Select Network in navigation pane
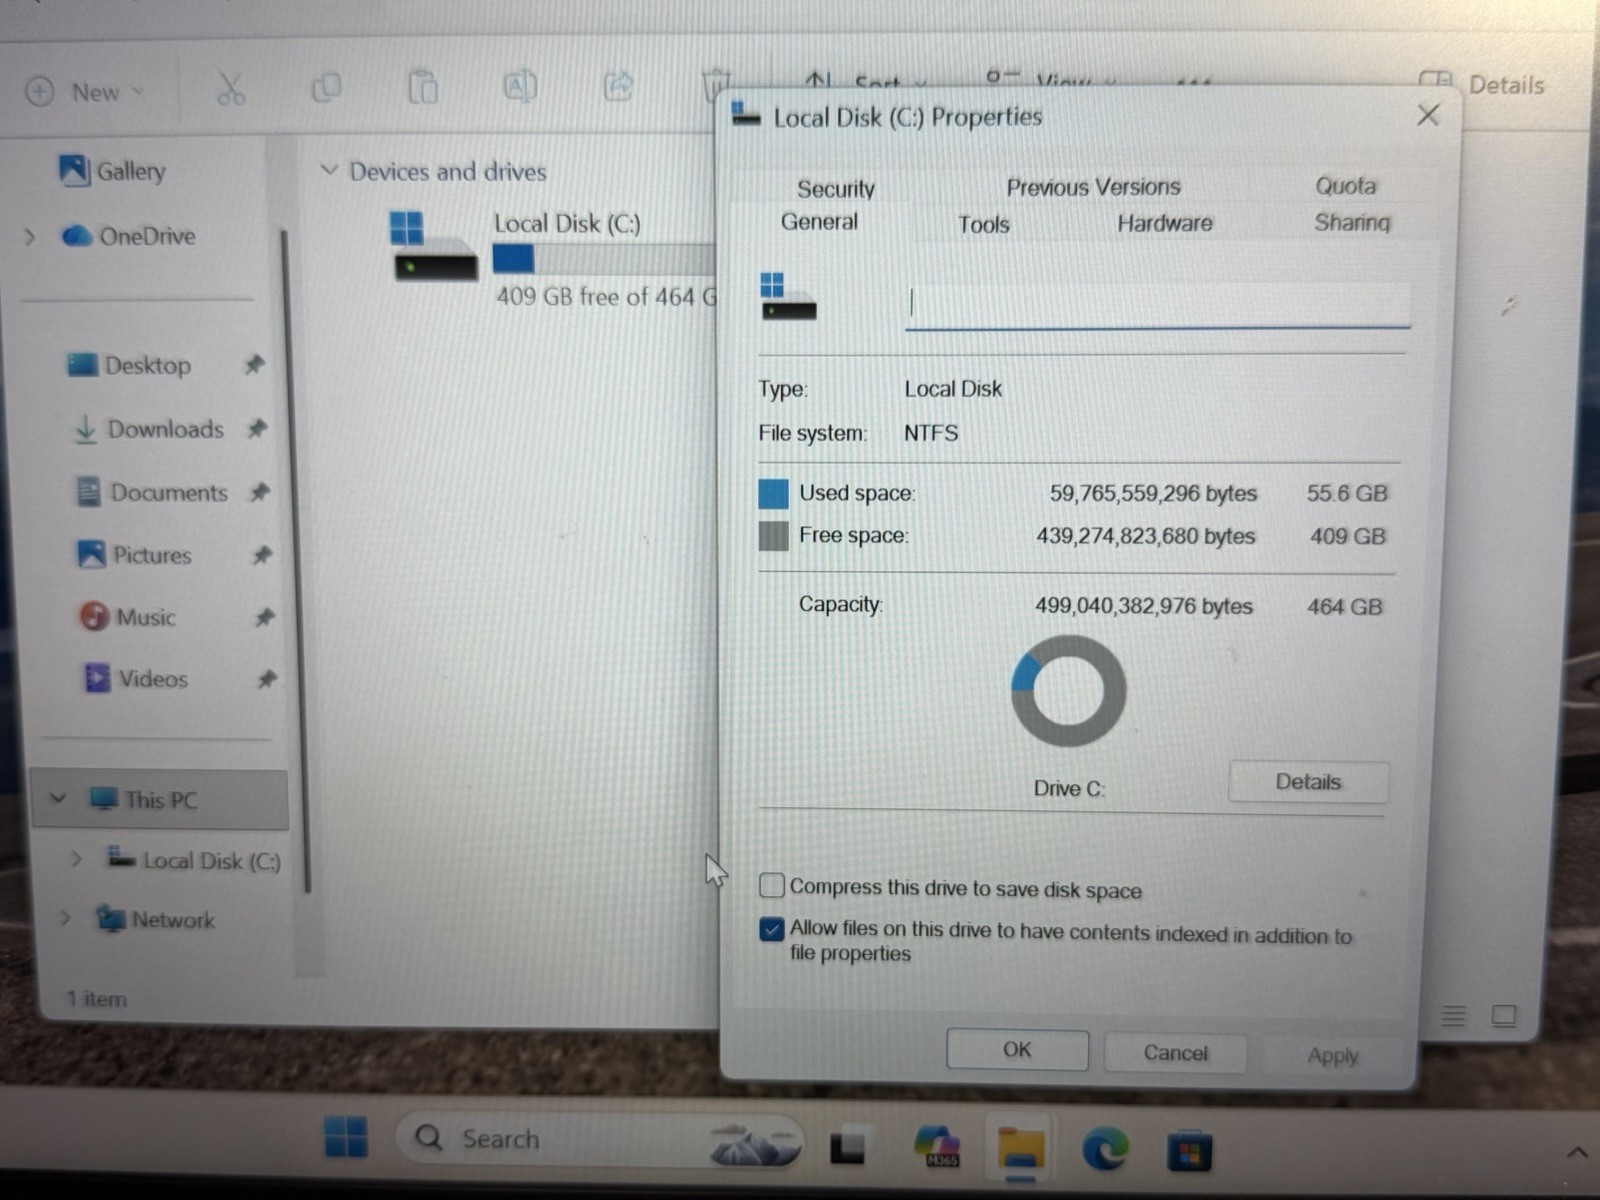This screenshot has width=1600, height=1200. pos(155,919)
